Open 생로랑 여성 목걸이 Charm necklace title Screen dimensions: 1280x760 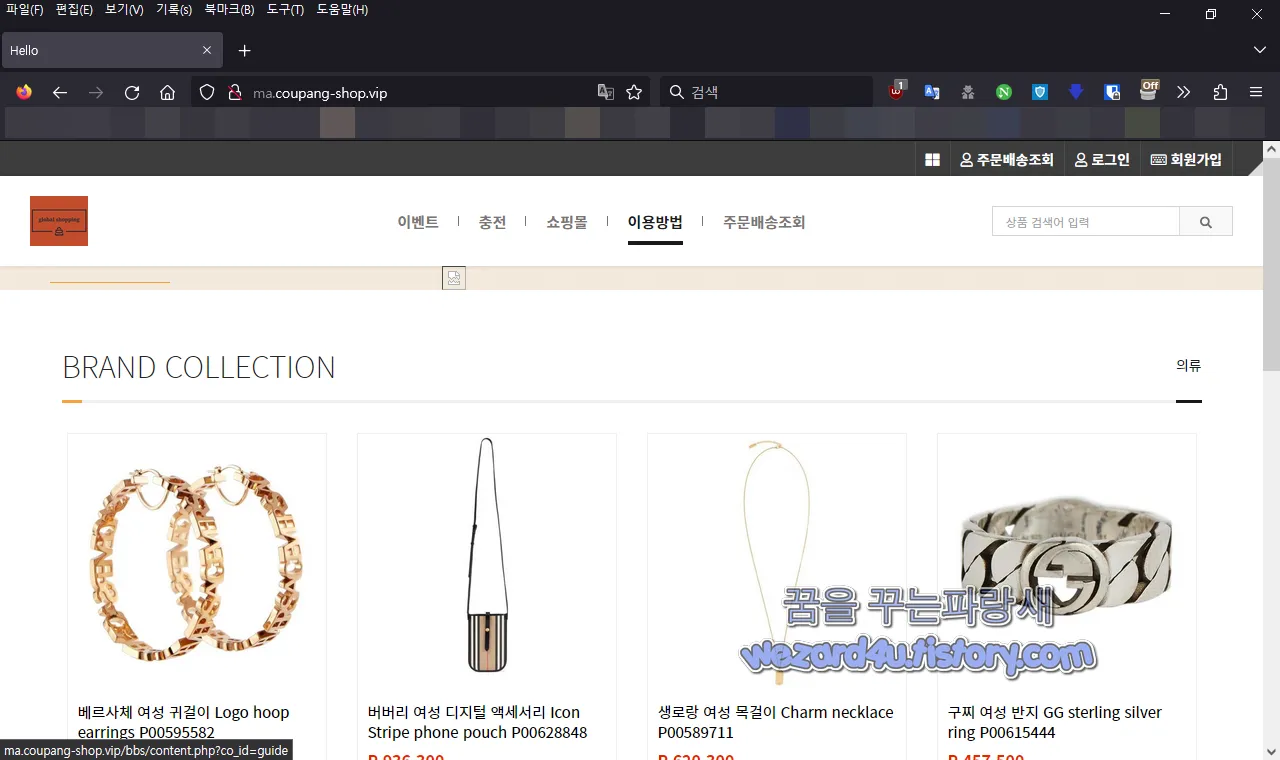pyautogui.click(x=776, y=722)
